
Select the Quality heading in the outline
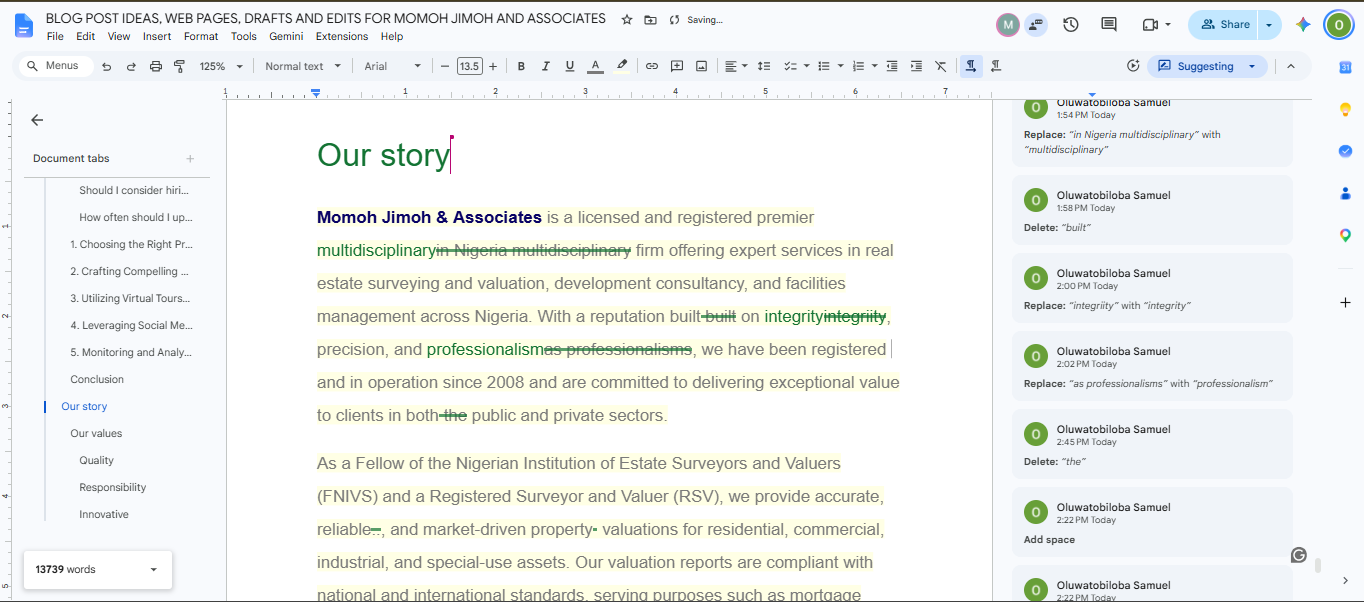tap(97, 460)
